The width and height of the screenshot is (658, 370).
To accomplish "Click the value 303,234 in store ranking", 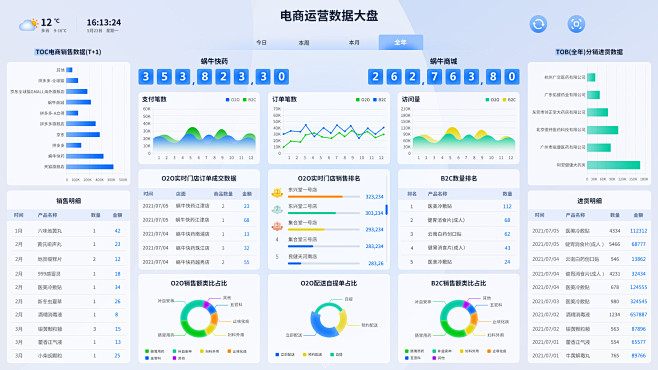I will click(374, 213).
